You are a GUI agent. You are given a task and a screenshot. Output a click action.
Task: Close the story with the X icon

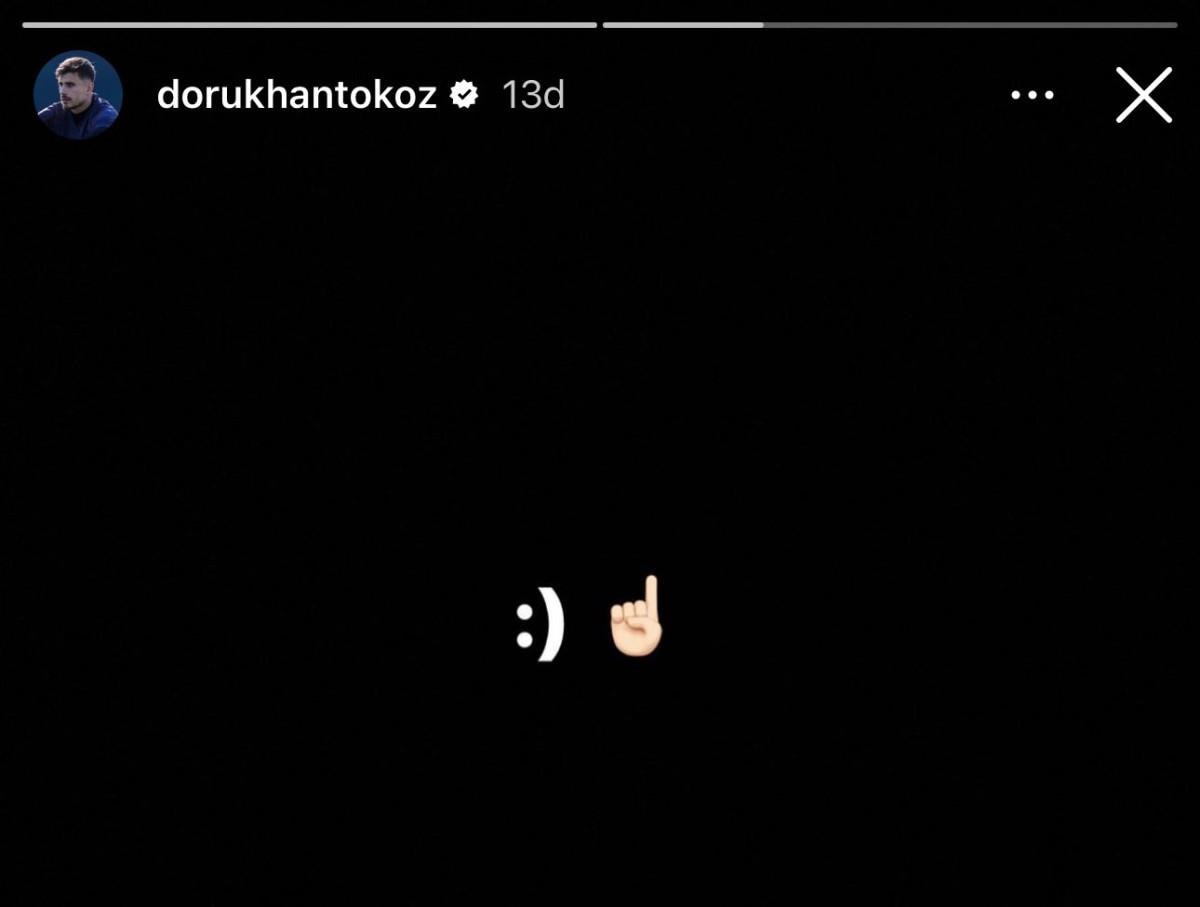point(1143,95)
